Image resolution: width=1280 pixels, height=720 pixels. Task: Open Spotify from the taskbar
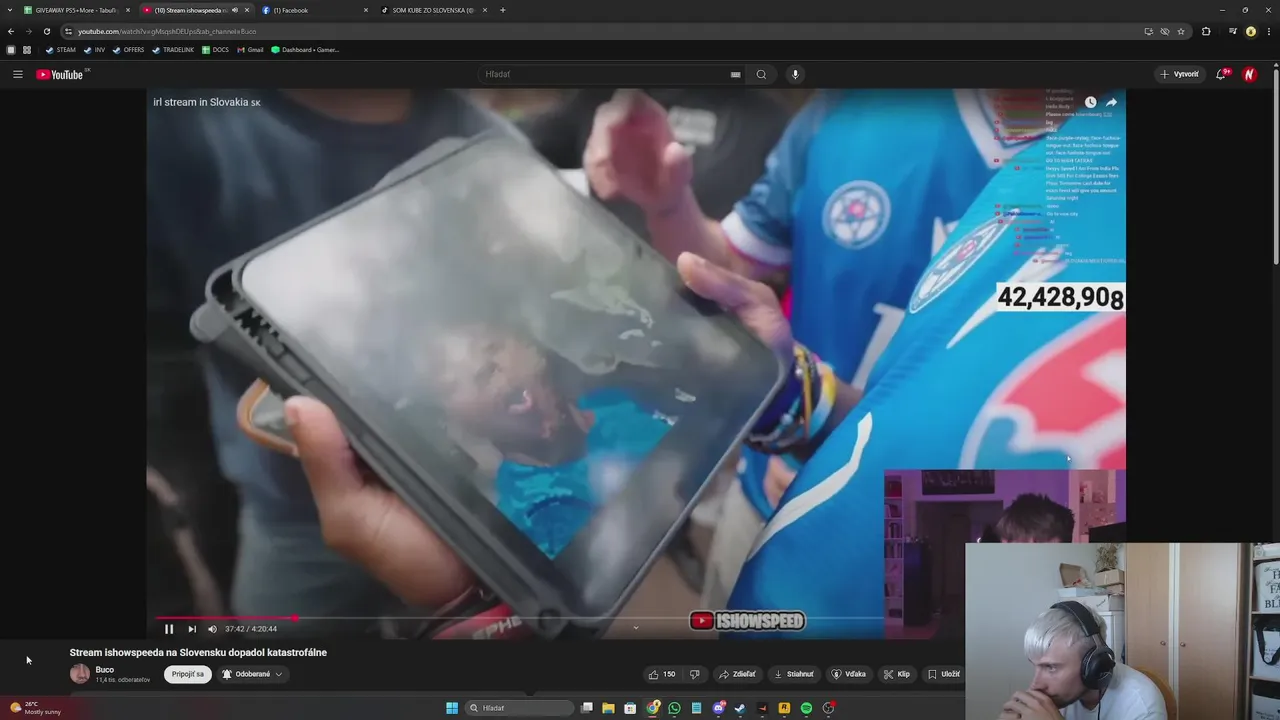click(x=806, y=708)
